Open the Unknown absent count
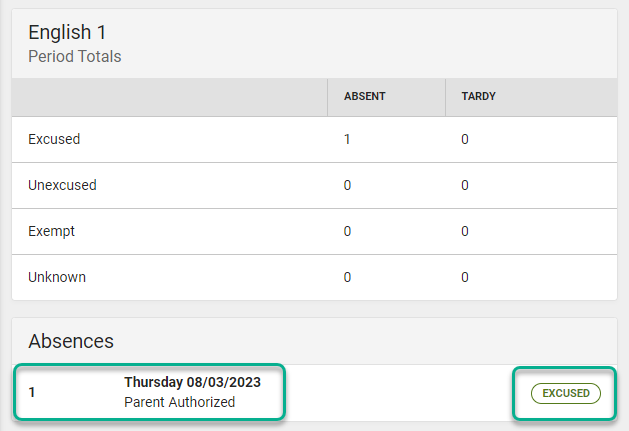The height and width of the screenshot is (431, 629). pos(347,277)
